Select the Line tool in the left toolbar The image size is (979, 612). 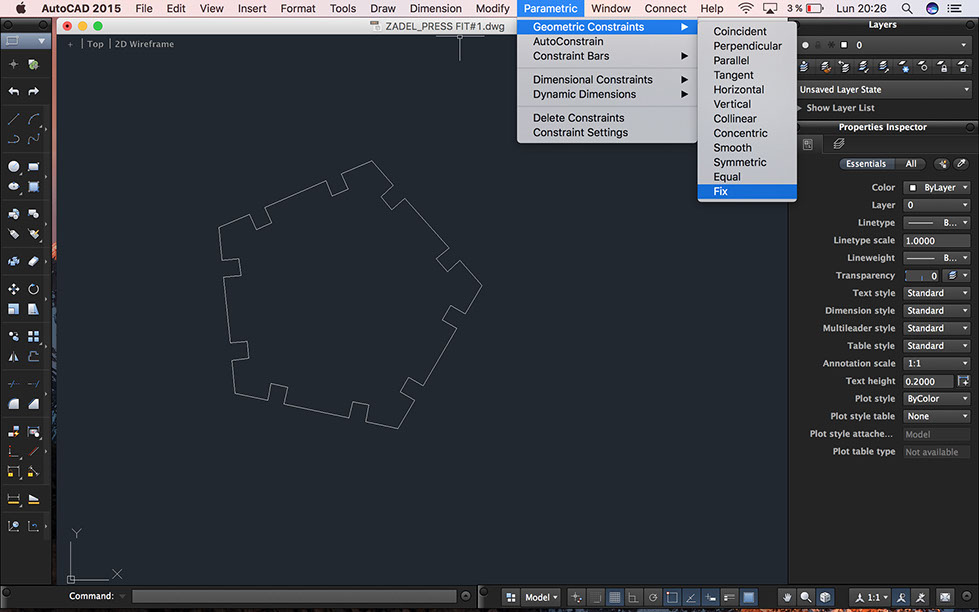click(13, 118)
